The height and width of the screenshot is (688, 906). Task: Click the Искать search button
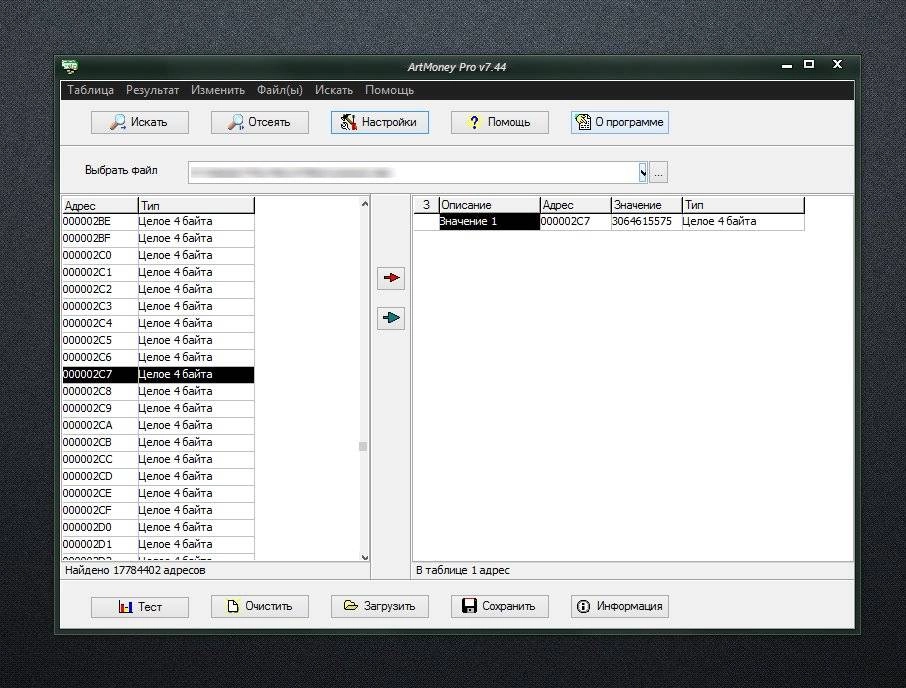(140, 122)
